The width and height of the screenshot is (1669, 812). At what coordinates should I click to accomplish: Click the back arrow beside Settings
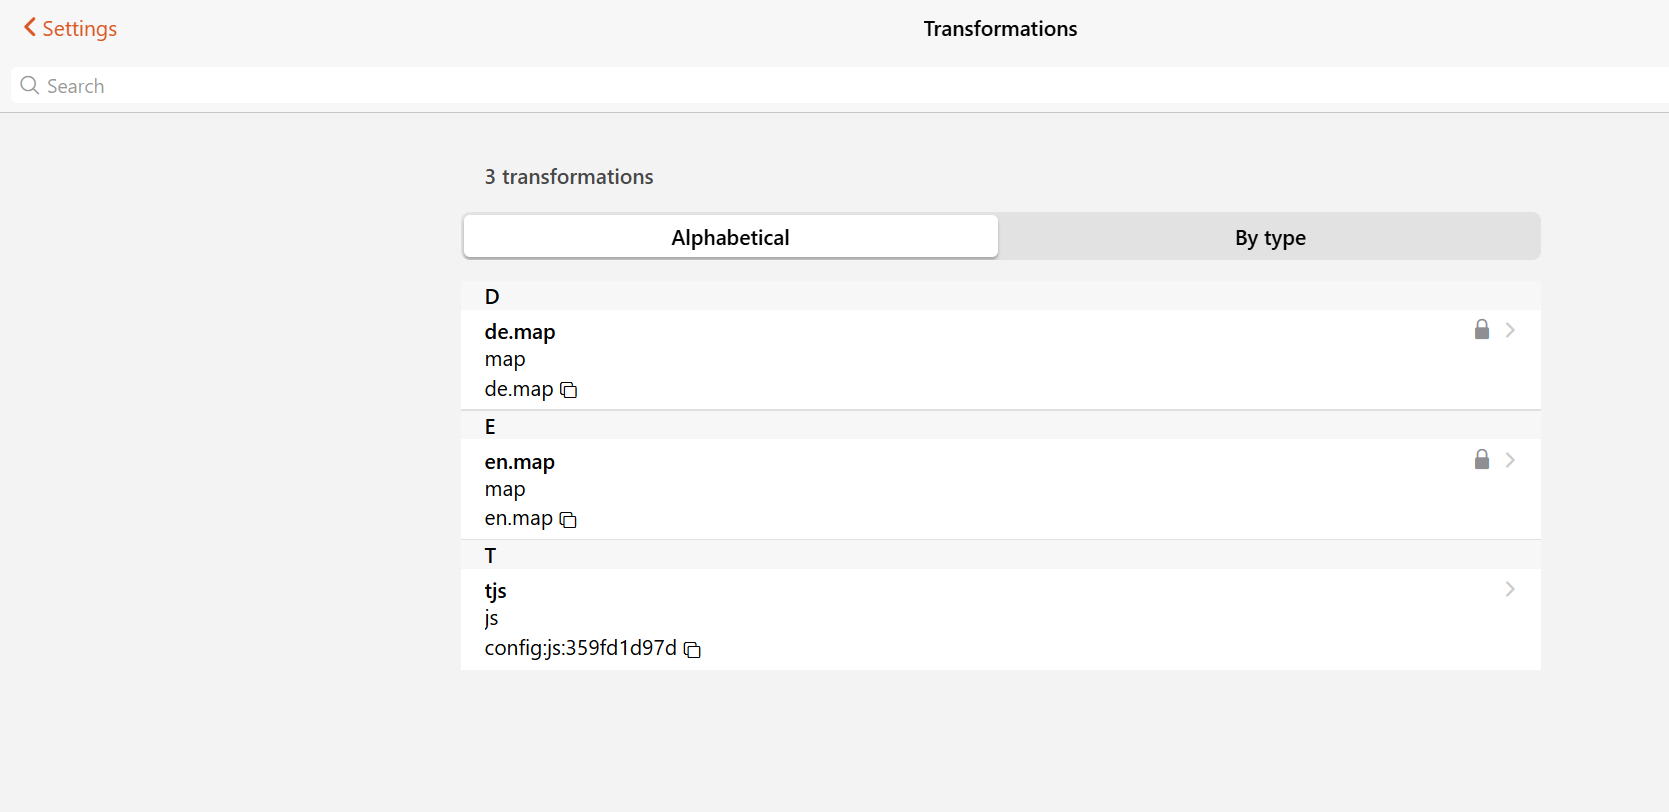[30, 28]
